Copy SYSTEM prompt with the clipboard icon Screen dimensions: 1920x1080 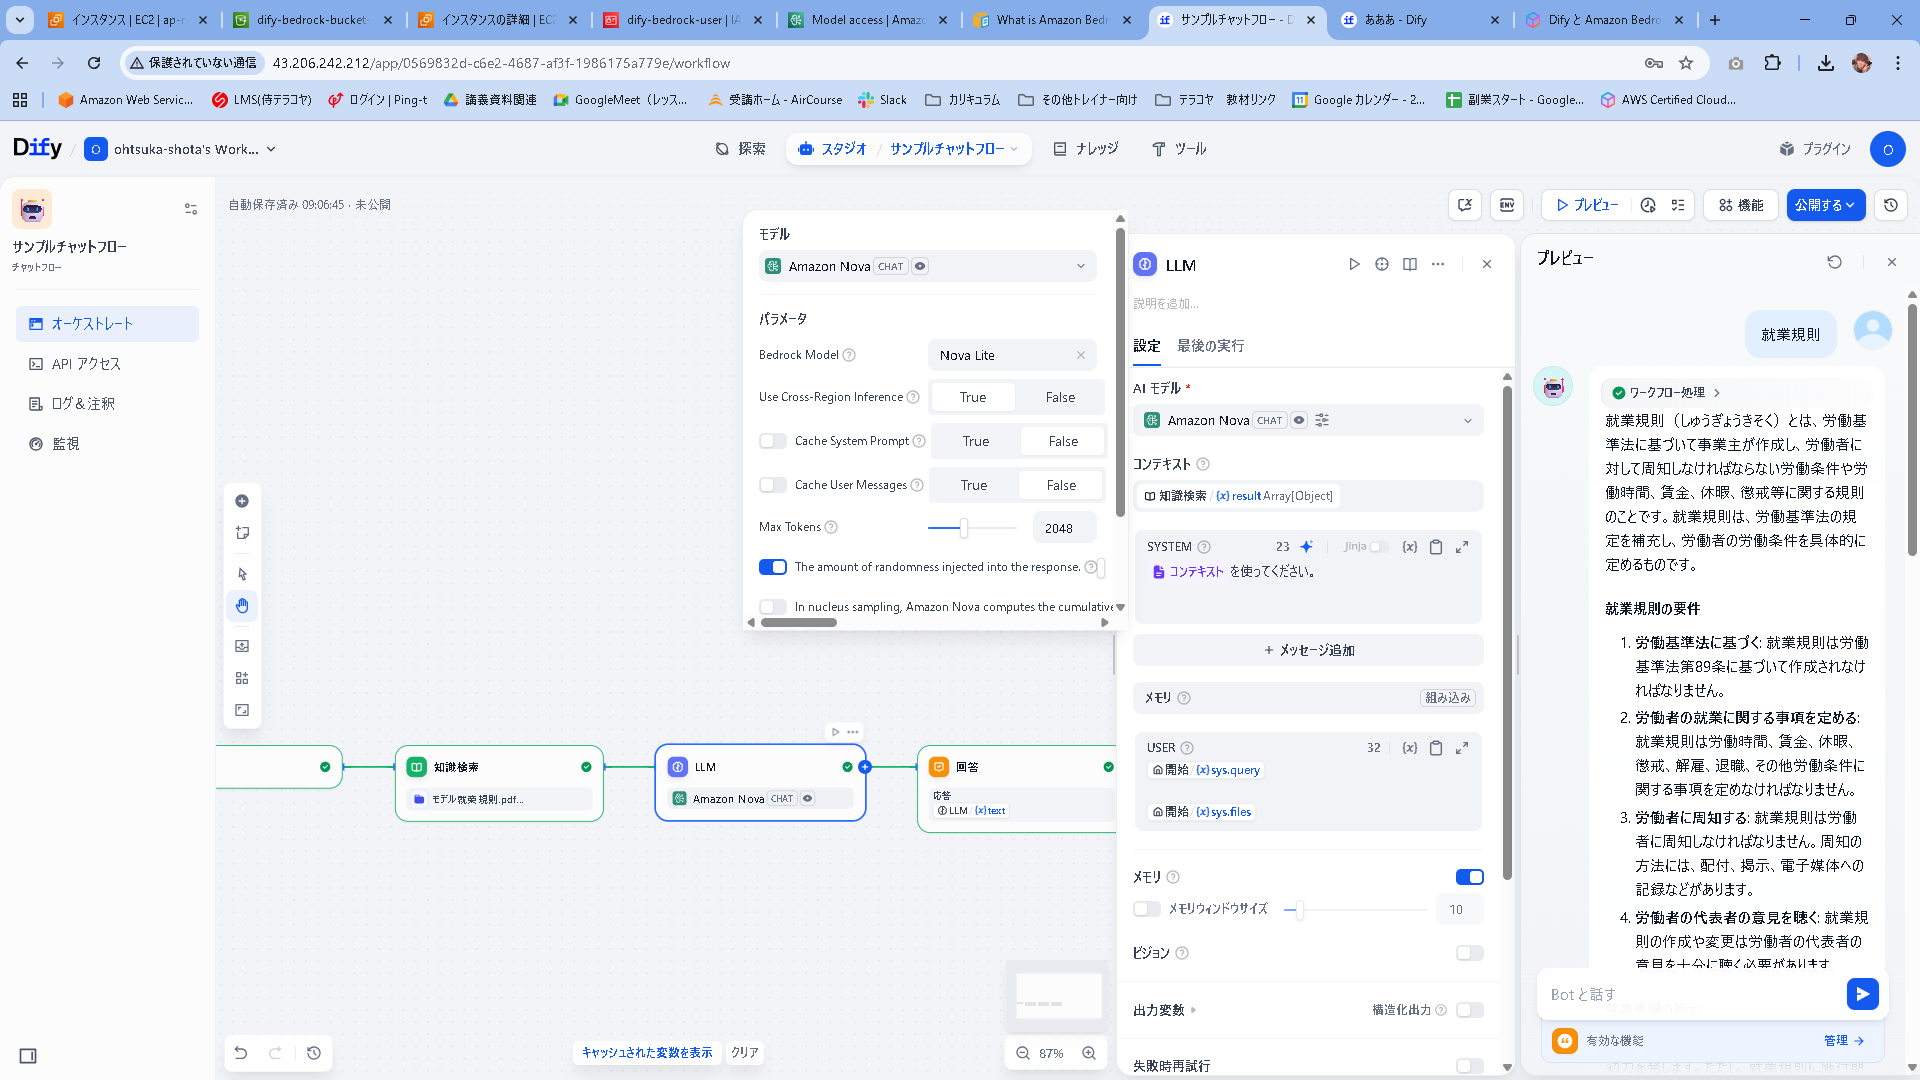point(1436,547)
